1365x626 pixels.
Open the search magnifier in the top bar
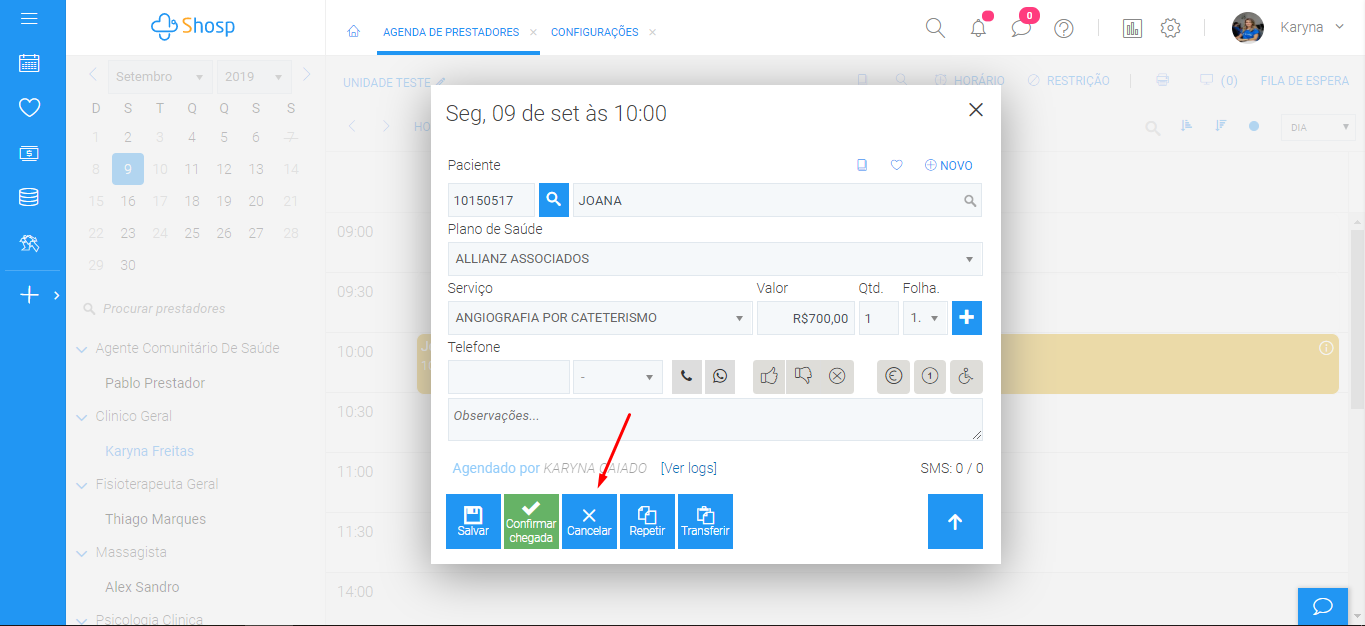(935, 28)
